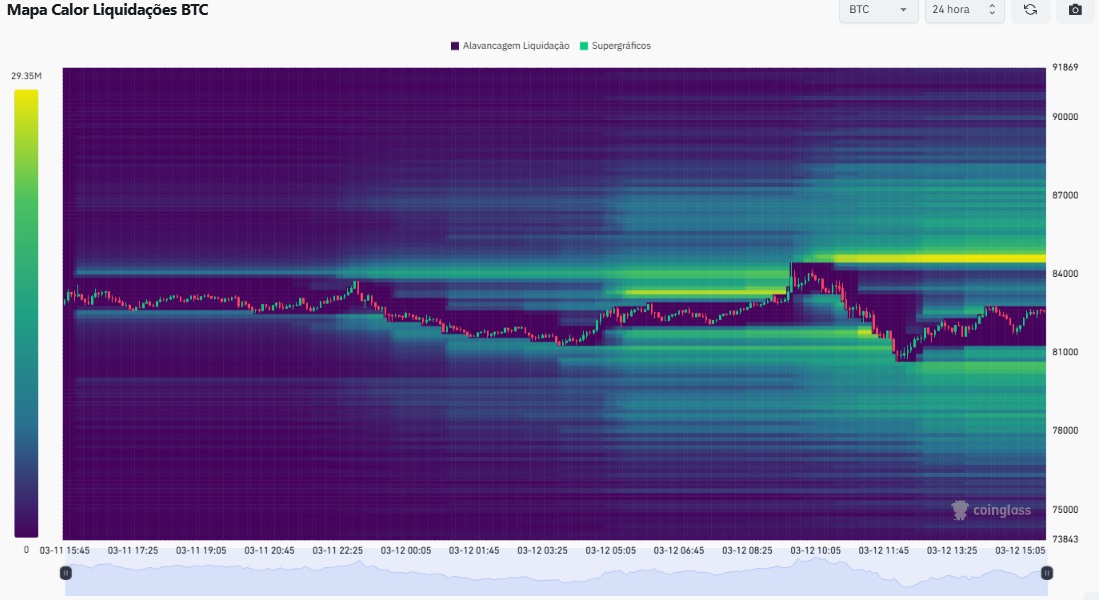This screenshot has height=600, width=1099.
Task: Click the bright yellow liquidation band above 84000
Action: pyautogui.click(x=940, y=258)
